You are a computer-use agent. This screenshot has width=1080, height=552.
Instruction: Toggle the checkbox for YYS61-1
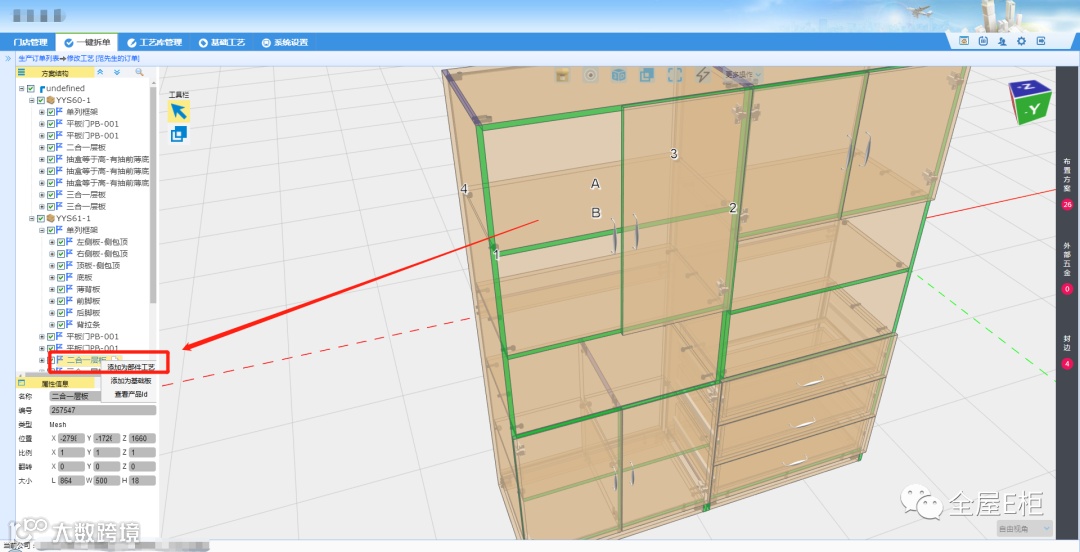point(41,218)
